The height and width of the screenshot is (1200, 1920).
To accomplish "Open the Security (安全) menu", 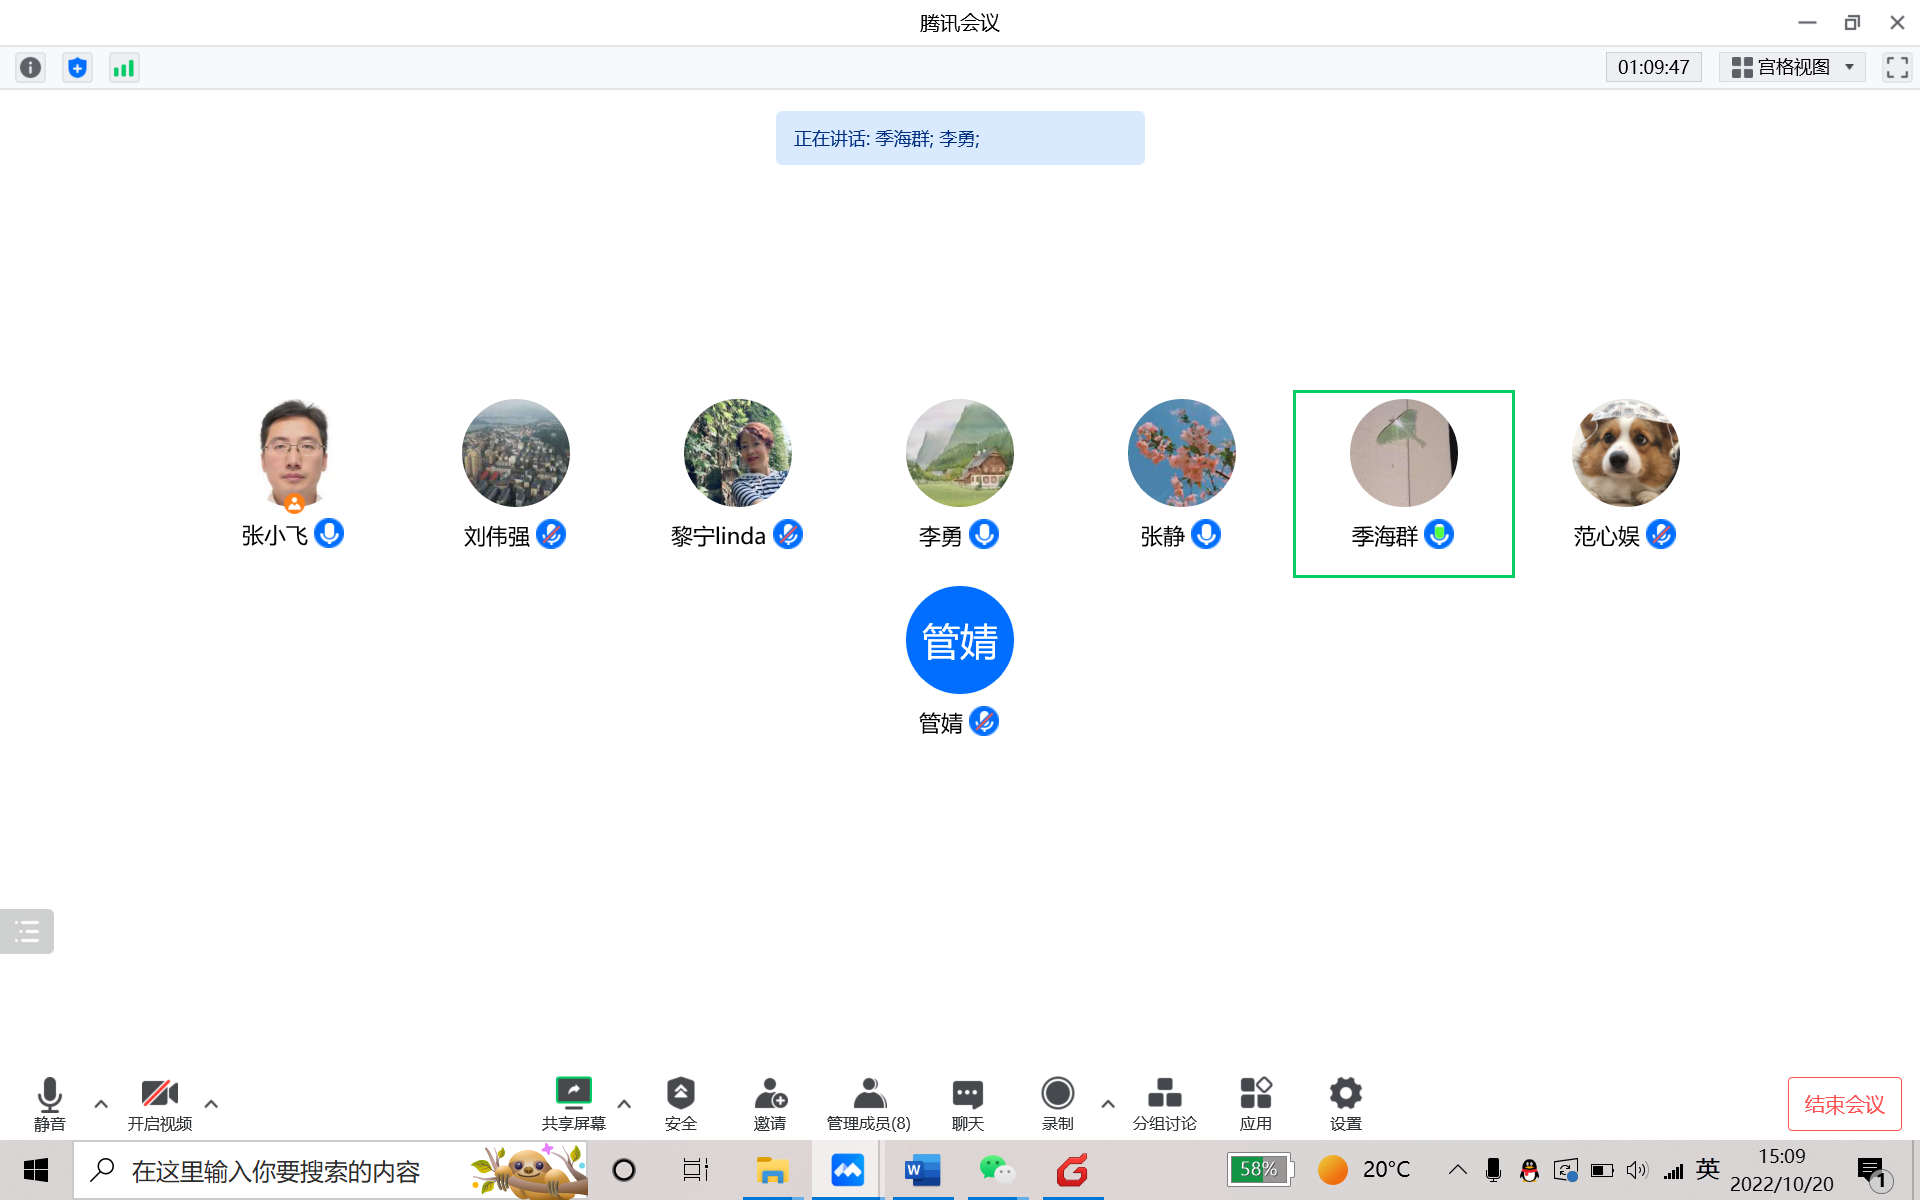I will pos(680,1103).
